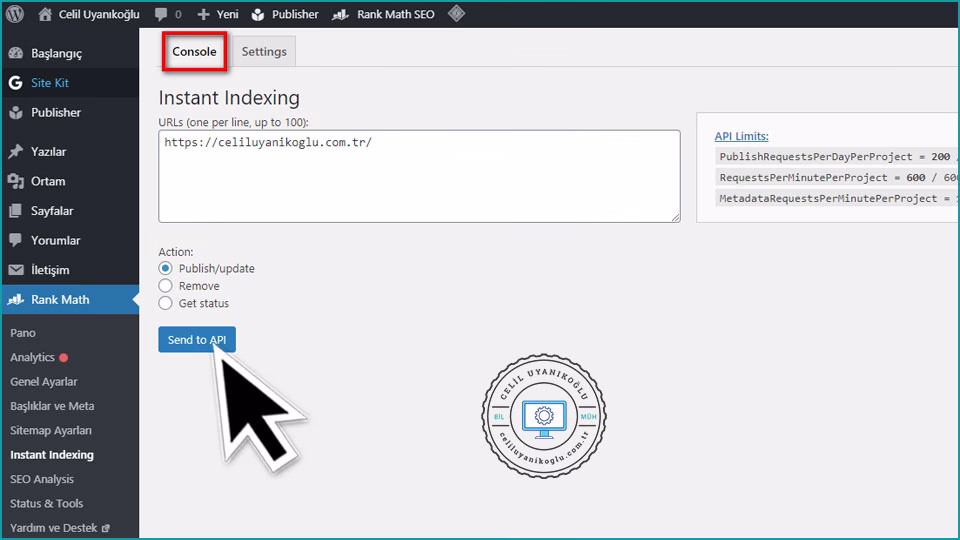Viewport: 960px width, 540px height.
Task: Switch to the Console tab
Action: (194, 52)
